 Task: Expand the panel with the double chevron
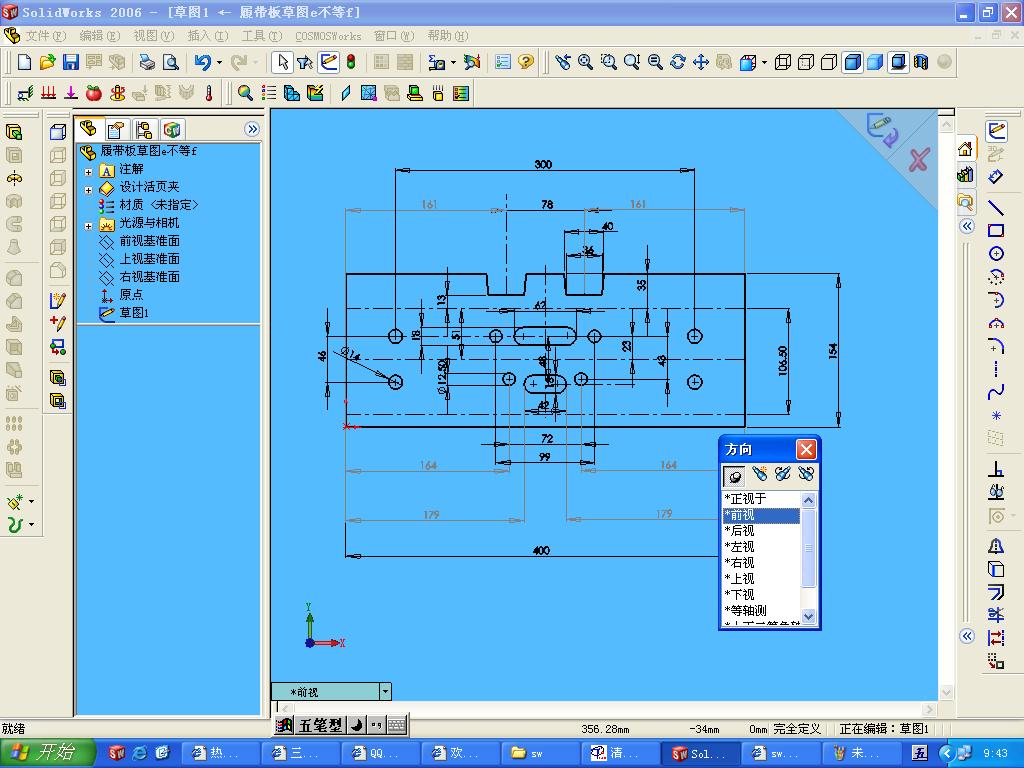[x=252, y=129]
